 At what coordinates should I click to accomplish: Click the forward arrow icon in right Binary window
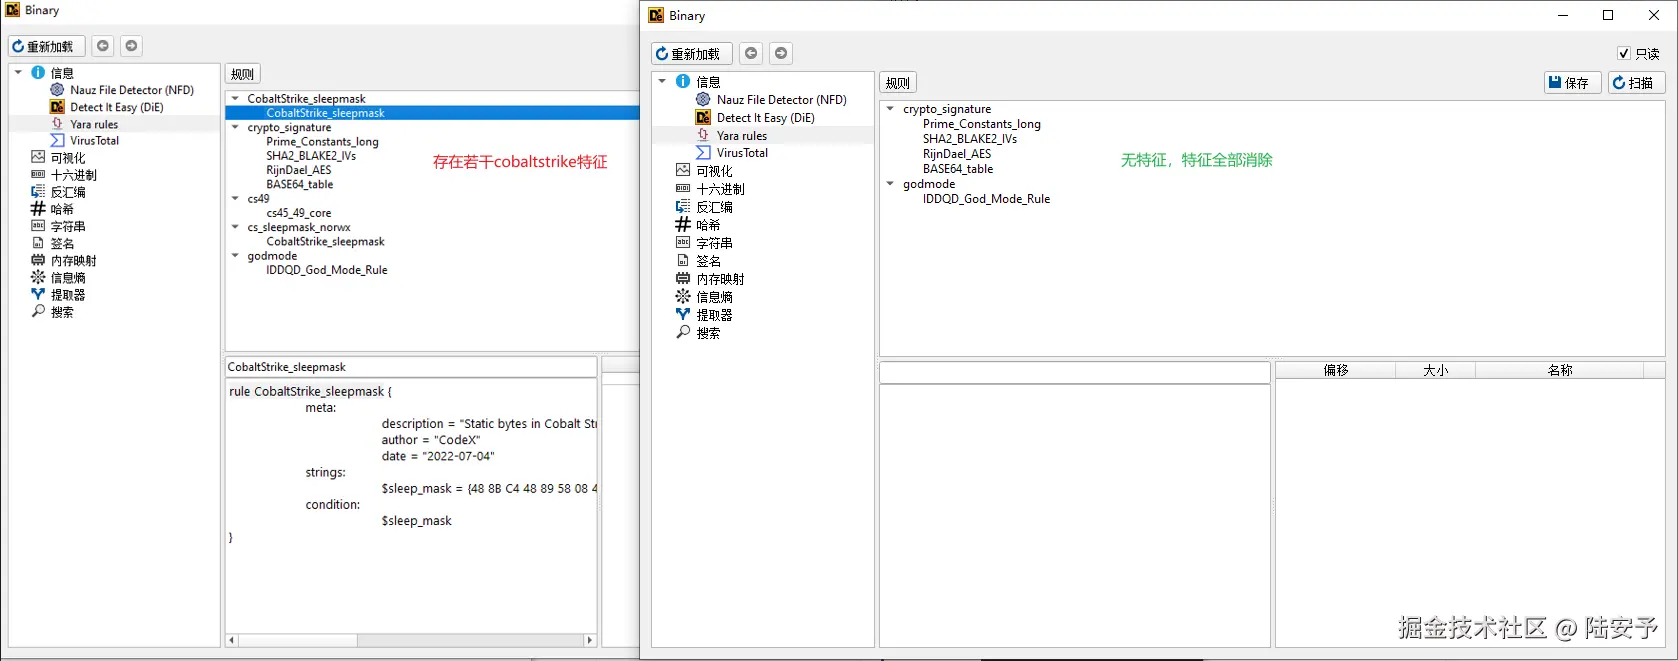[x=781, y=54]
